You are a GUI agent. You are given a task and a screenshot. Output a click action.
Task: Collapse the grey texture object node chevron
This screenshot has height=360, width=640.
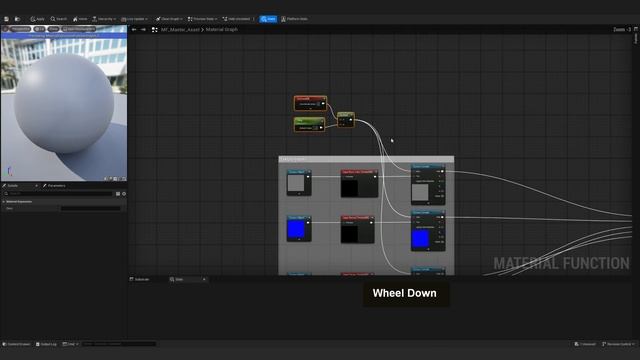coord(299,194)
